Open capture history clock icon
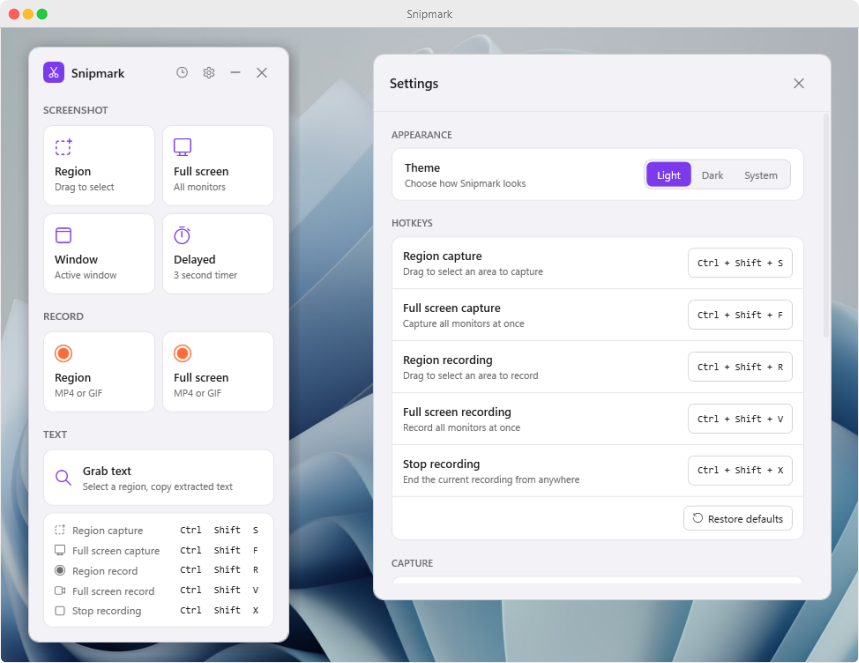Image resolution: width=859 pixels, height=663 pixels. (182, 72)
